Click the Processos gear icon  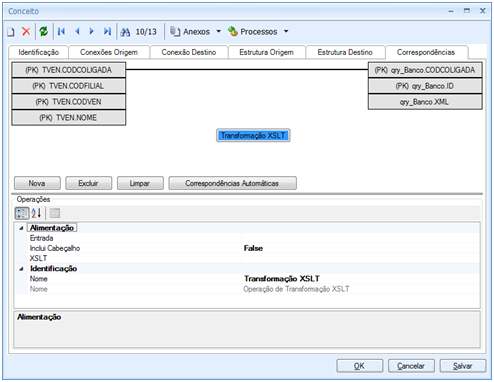click(x=233, y=31)
